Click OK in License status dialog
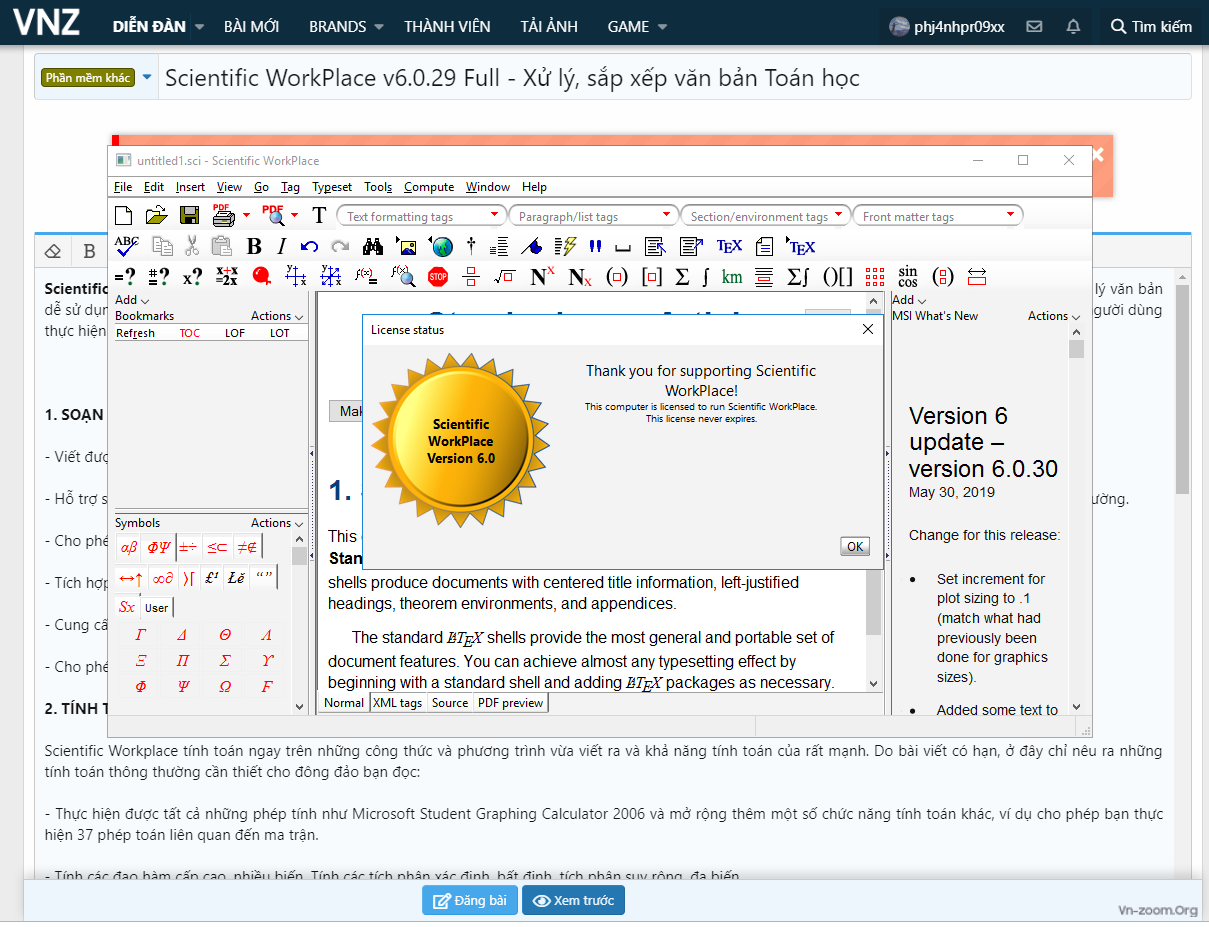This screenshot has width=1209, height=927. click(855, 547)
